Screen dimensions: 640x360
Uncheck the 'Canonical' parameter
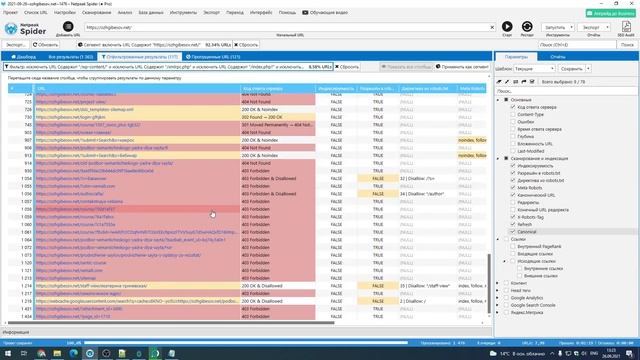pos(513,232)
